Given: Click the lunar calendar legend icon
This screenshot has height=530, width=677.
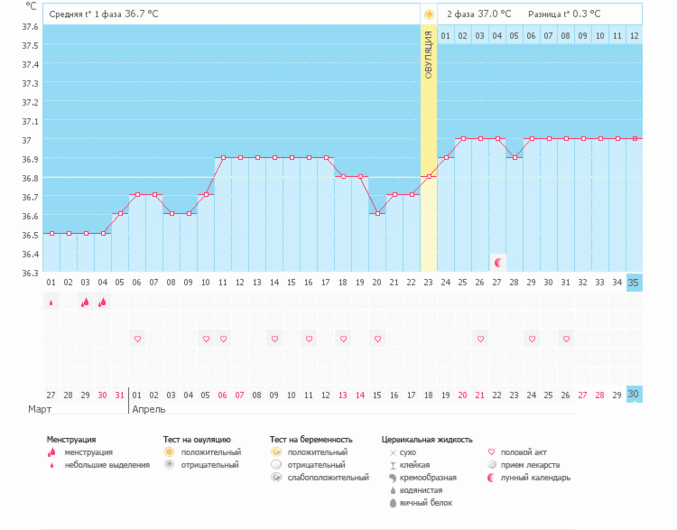Looking at the screenshot, I should click(x=490, y=478).
